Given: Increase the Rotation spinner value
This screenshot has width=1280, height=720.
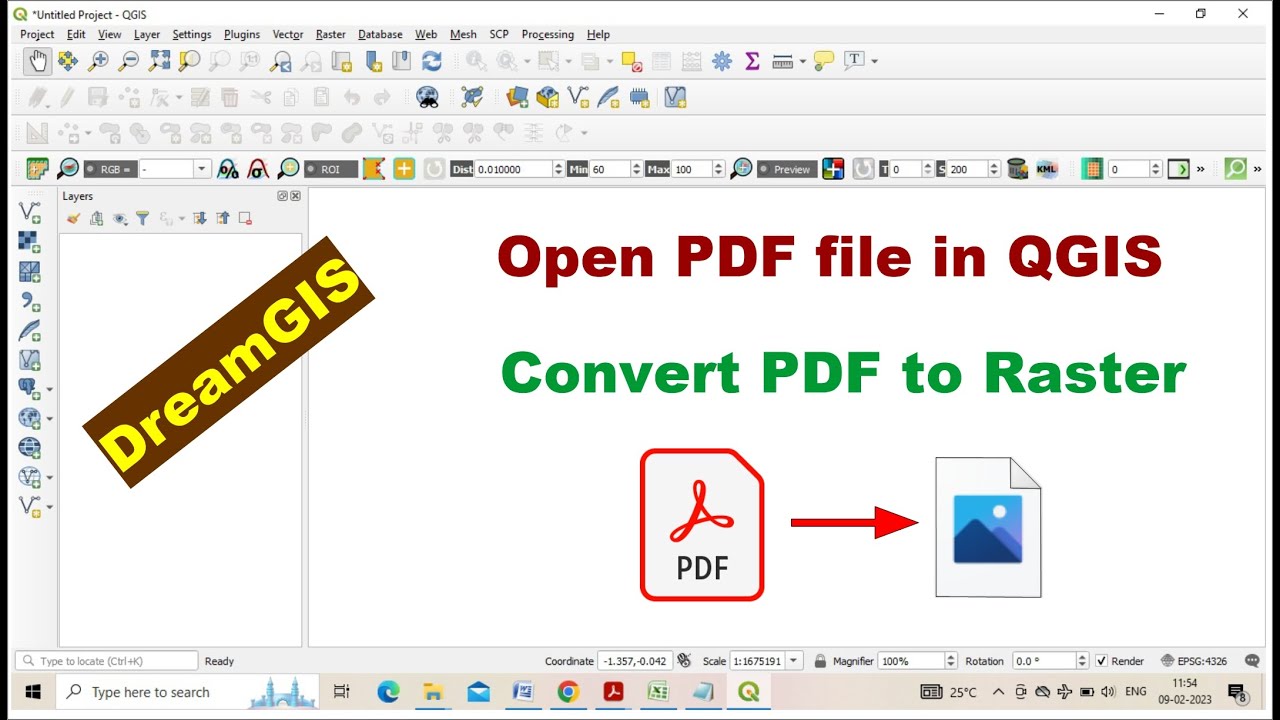Looking at the screenshot, I should [x=1082, y=657].
